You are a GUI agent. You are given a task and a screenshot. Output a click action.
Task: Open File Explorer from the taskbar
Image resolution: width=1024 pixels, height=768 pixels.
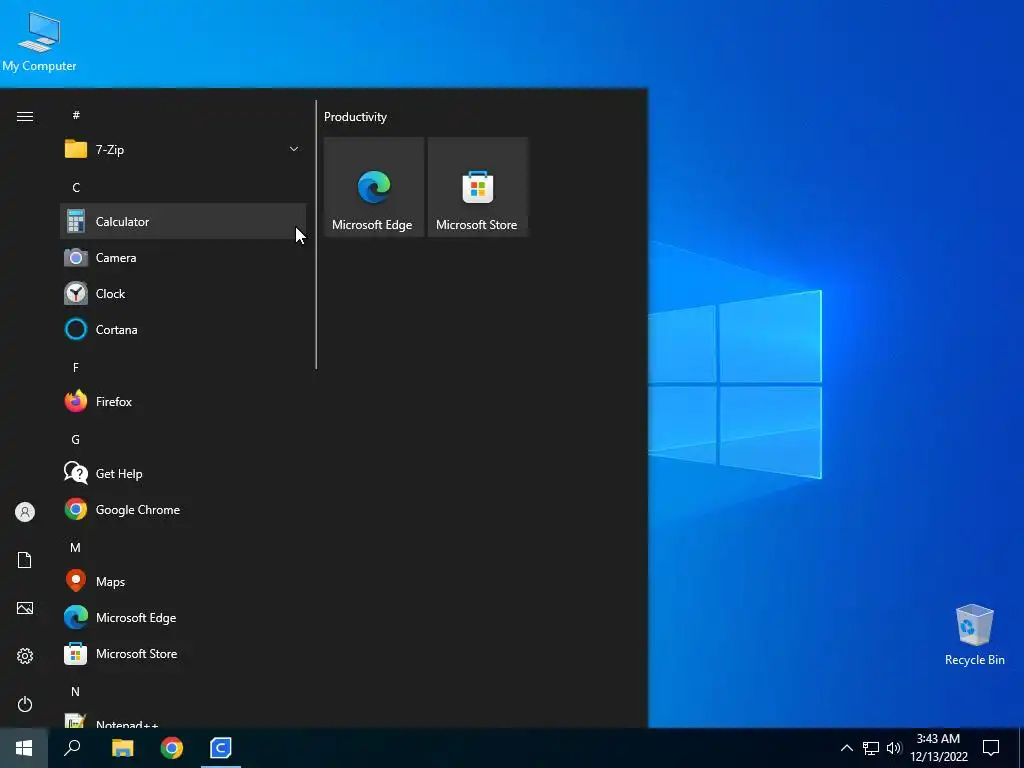(x=122, y=748)
